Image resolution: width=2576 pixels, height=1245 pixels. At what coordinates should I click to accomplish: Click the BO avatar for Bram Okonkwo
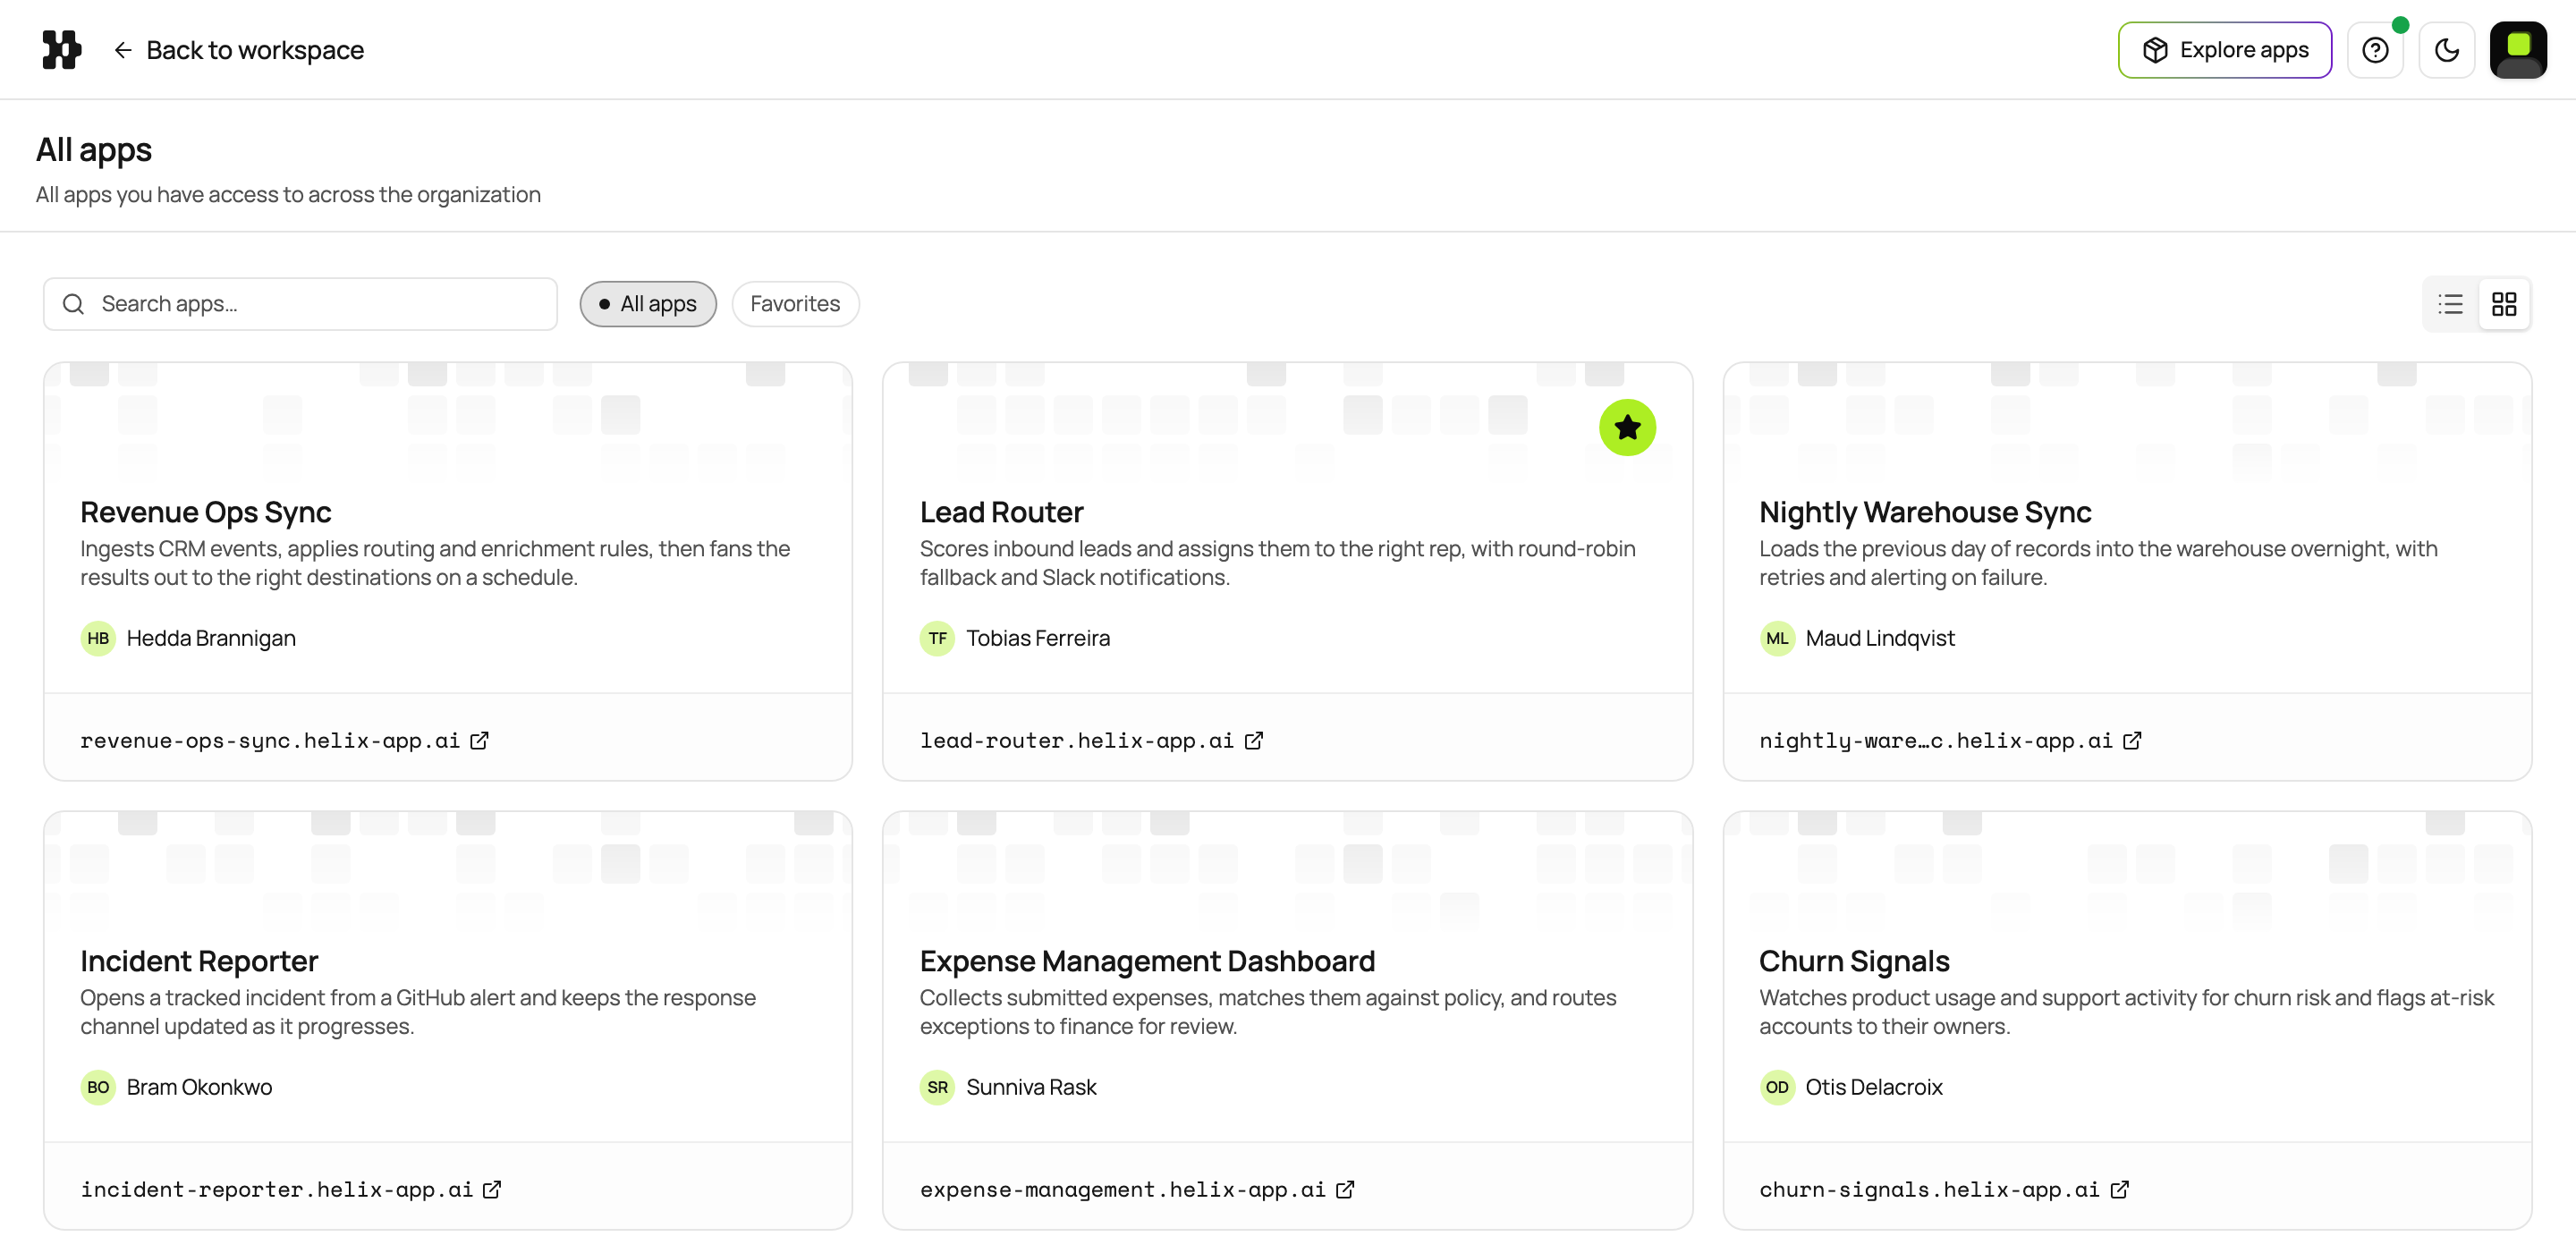pos(98,1087)
